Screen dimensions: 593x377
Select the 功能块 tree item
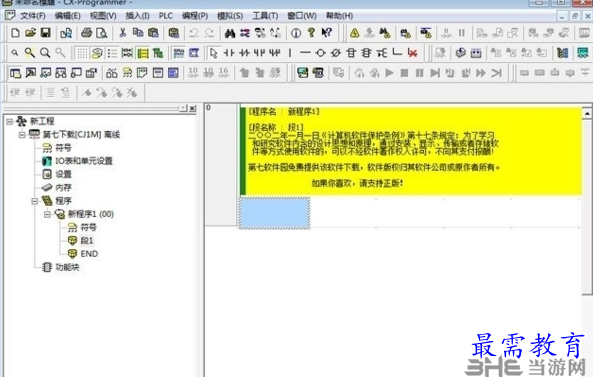(67, 267)
